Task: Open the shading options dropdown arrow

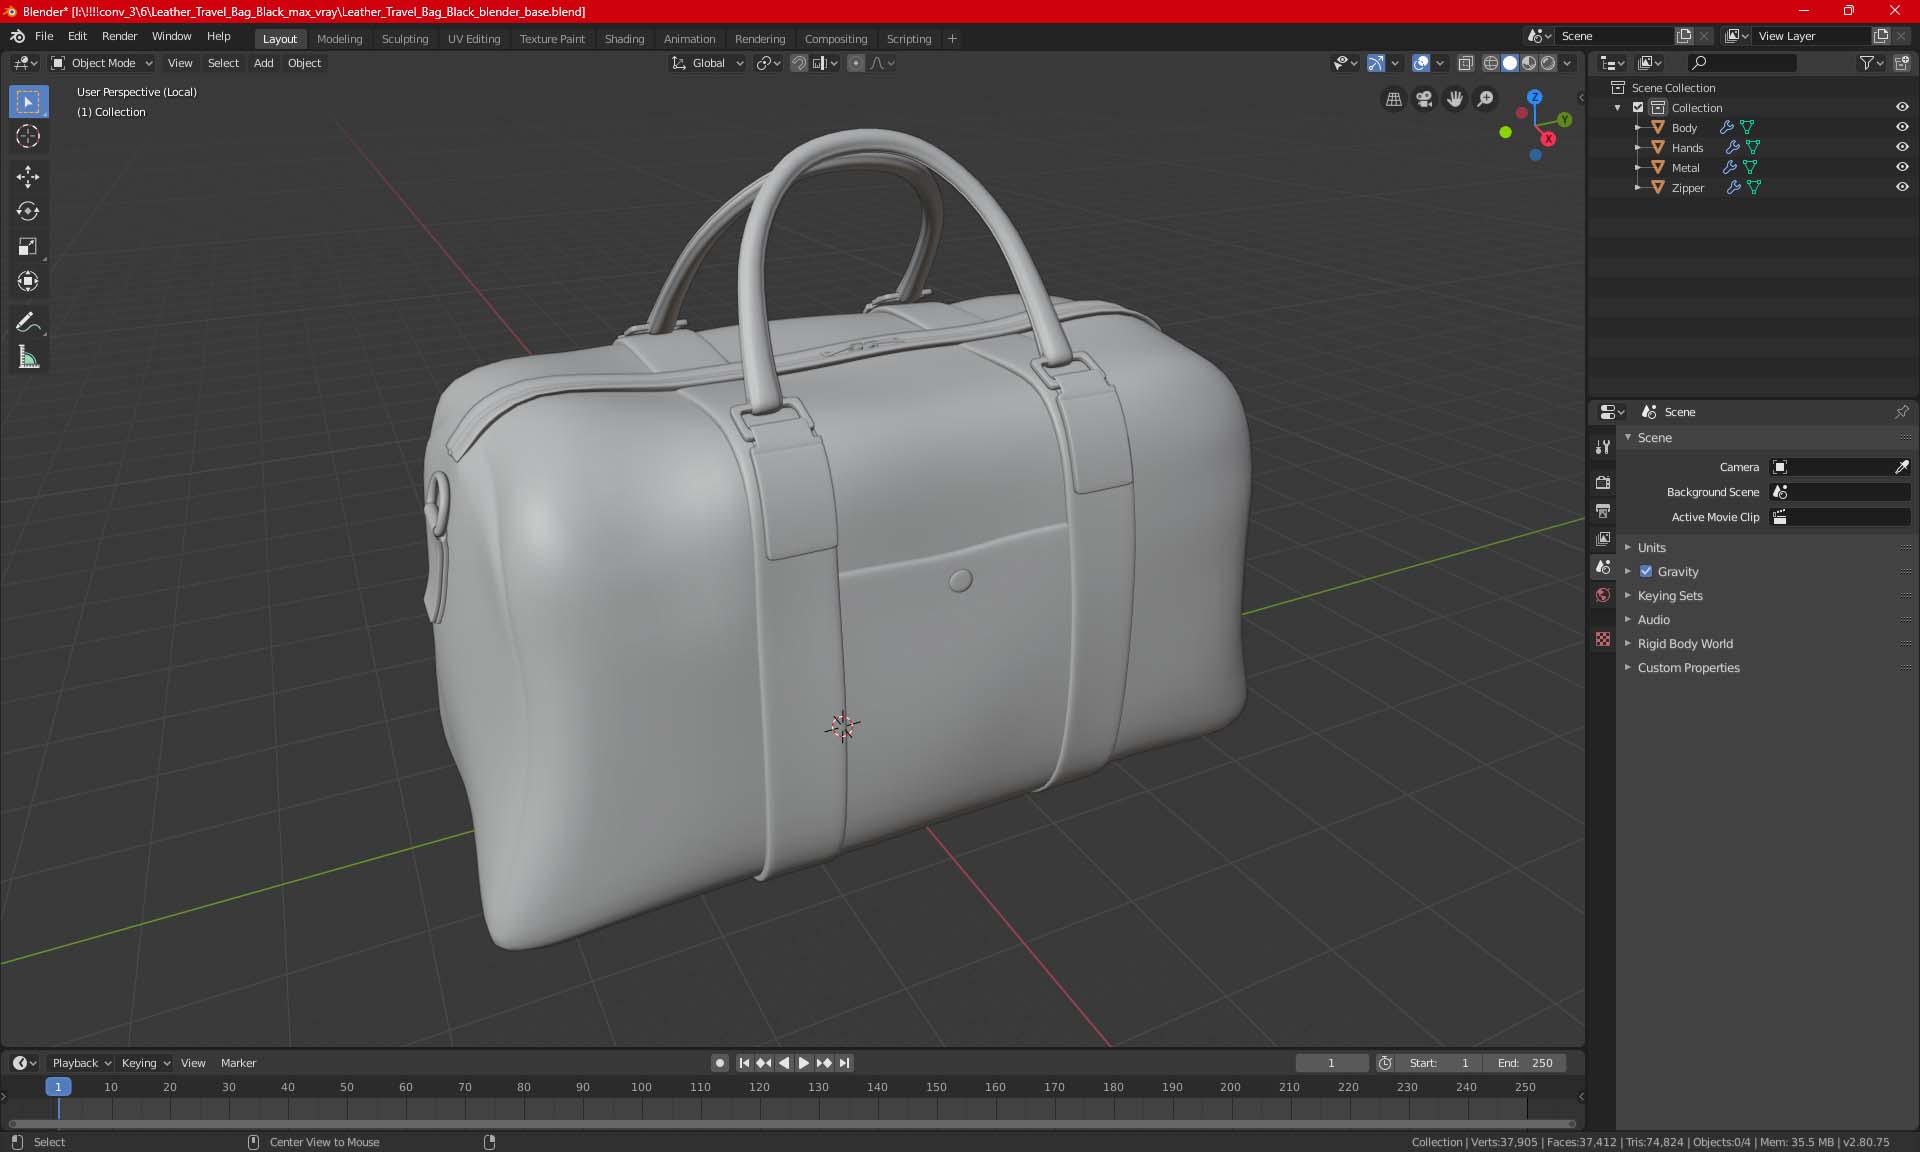Action: coord(1567,63)
